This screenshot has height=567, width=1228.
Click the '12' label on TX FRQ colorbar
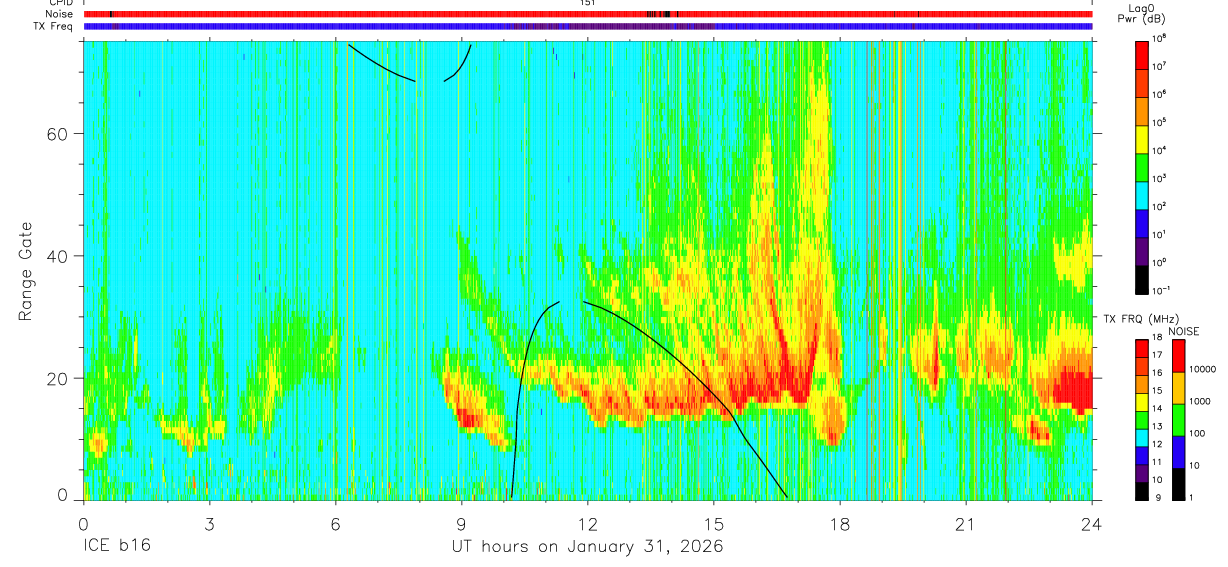coord(1158,443)
